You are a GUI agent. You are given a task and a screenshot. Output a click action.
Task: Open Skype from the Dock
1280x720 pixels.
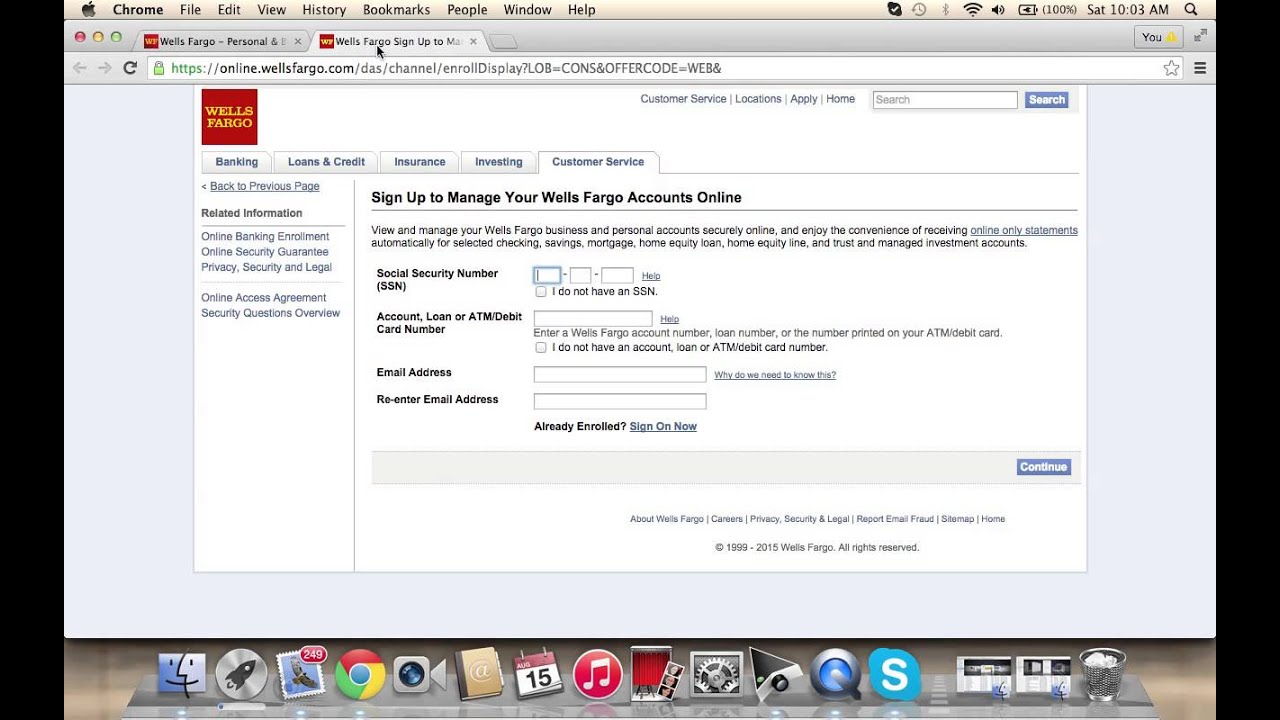[895, 675]
